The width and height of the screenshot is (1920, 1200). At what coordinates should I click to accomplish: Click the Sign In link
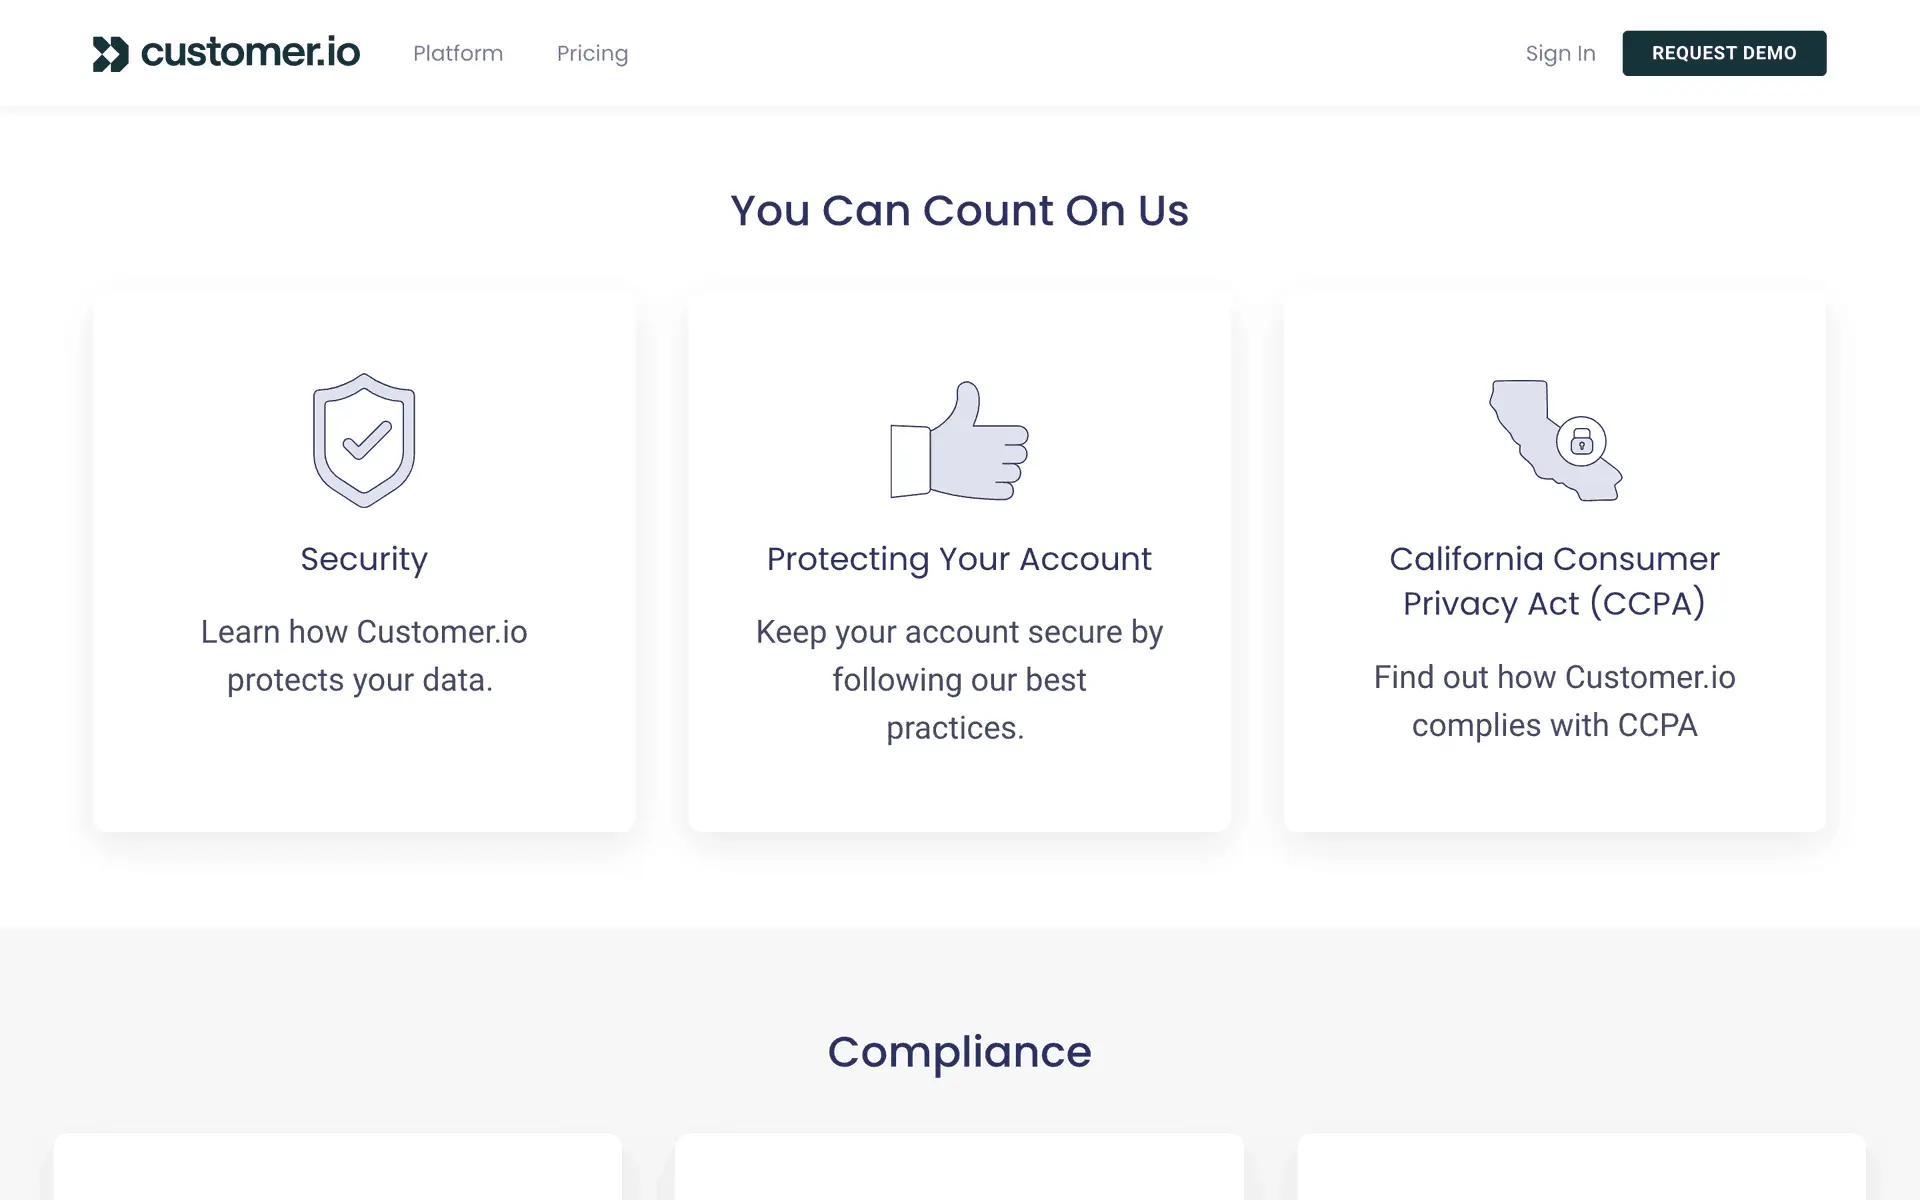pos(1560,54)
